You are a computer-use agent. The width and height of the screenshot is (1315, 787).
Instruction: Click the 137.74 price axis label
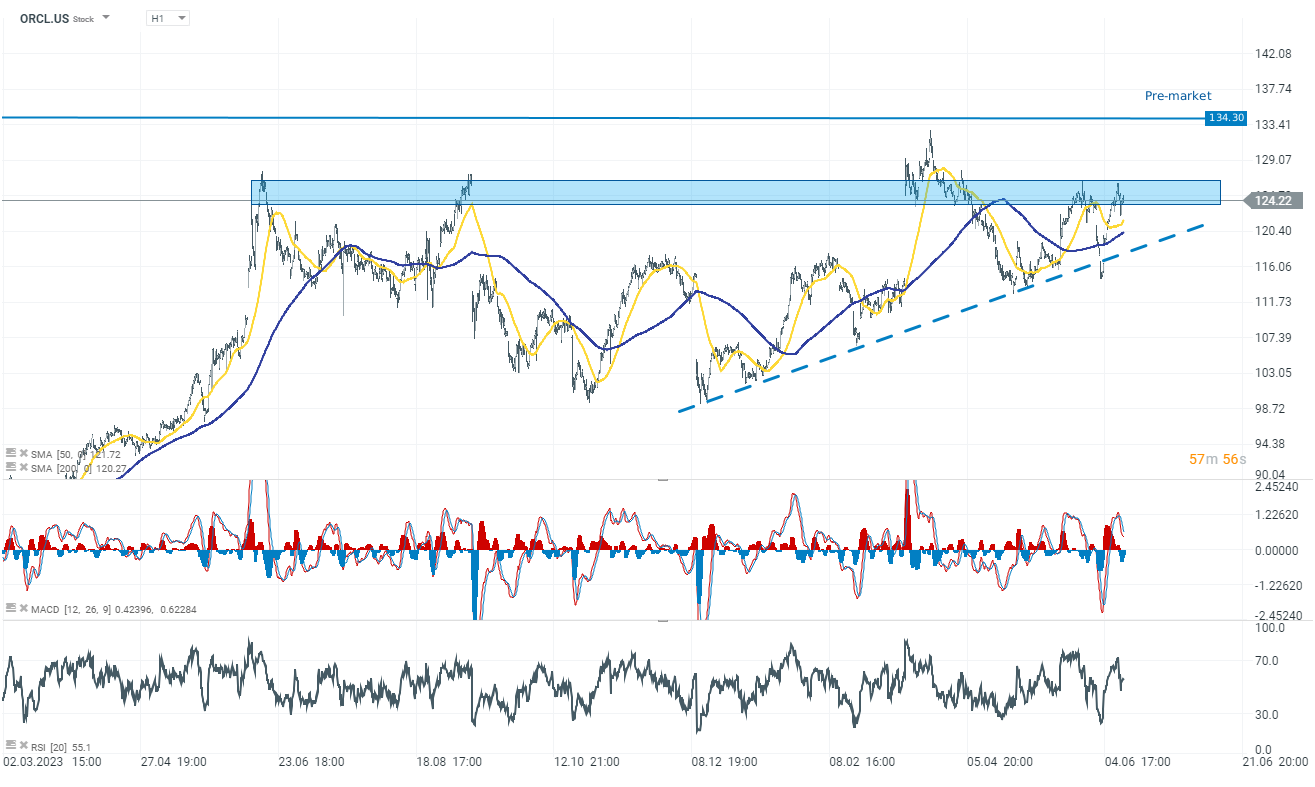coord(1274,89)
